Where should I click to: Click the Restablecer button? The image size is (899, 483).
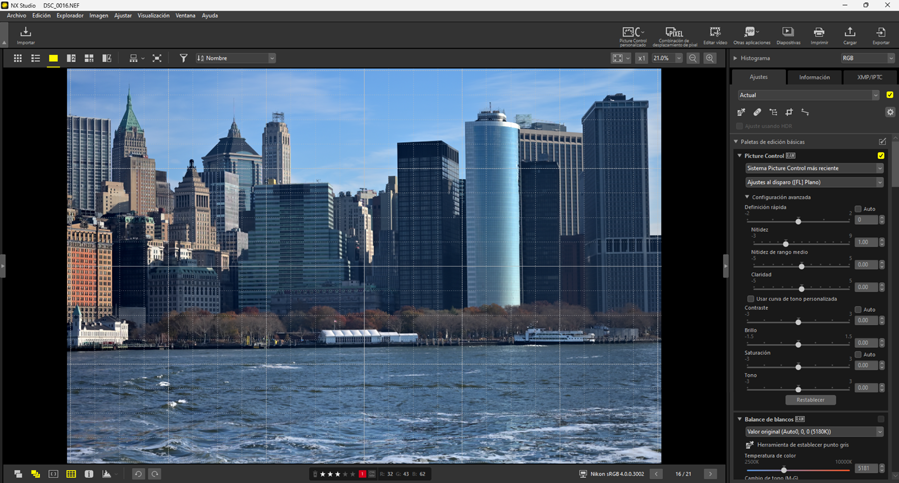(810, 400)
